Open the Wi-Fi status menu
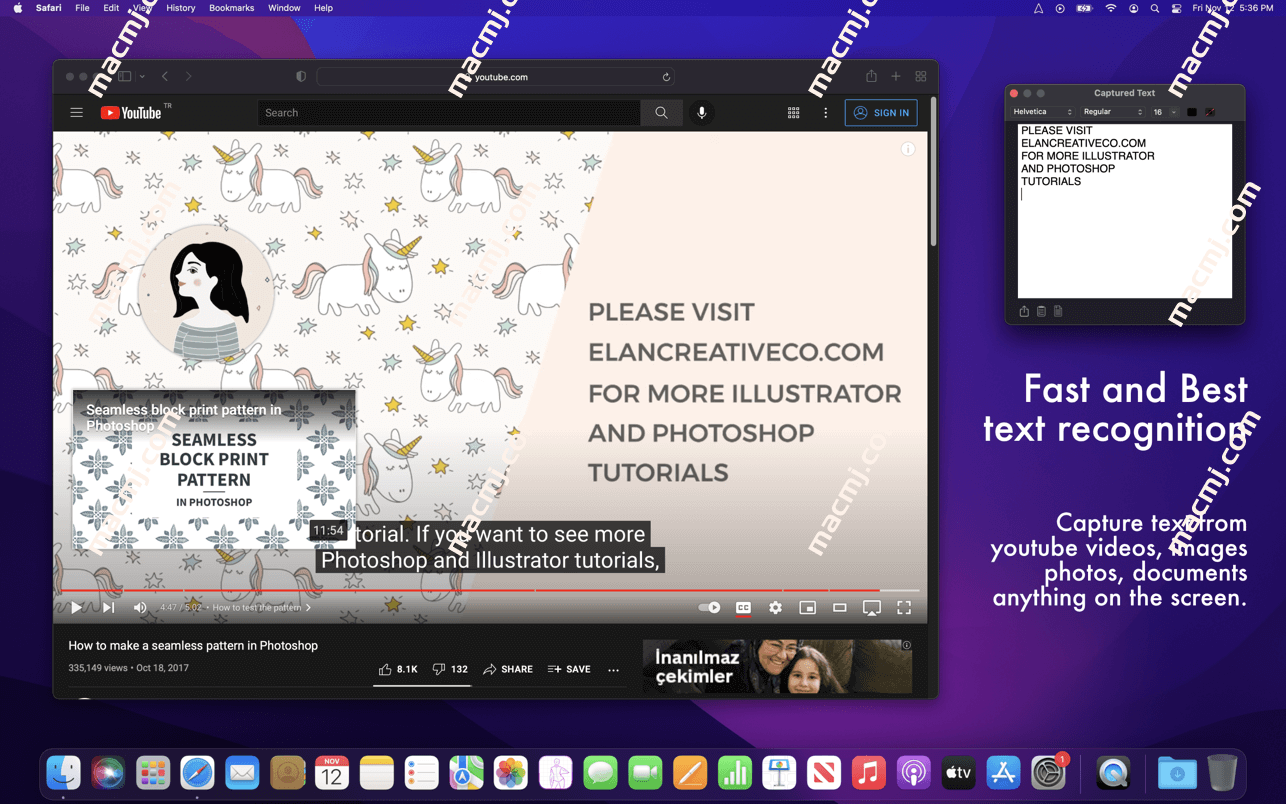Image resolution: width=1286 pixels, height=804 pixels. point(1111,8)
